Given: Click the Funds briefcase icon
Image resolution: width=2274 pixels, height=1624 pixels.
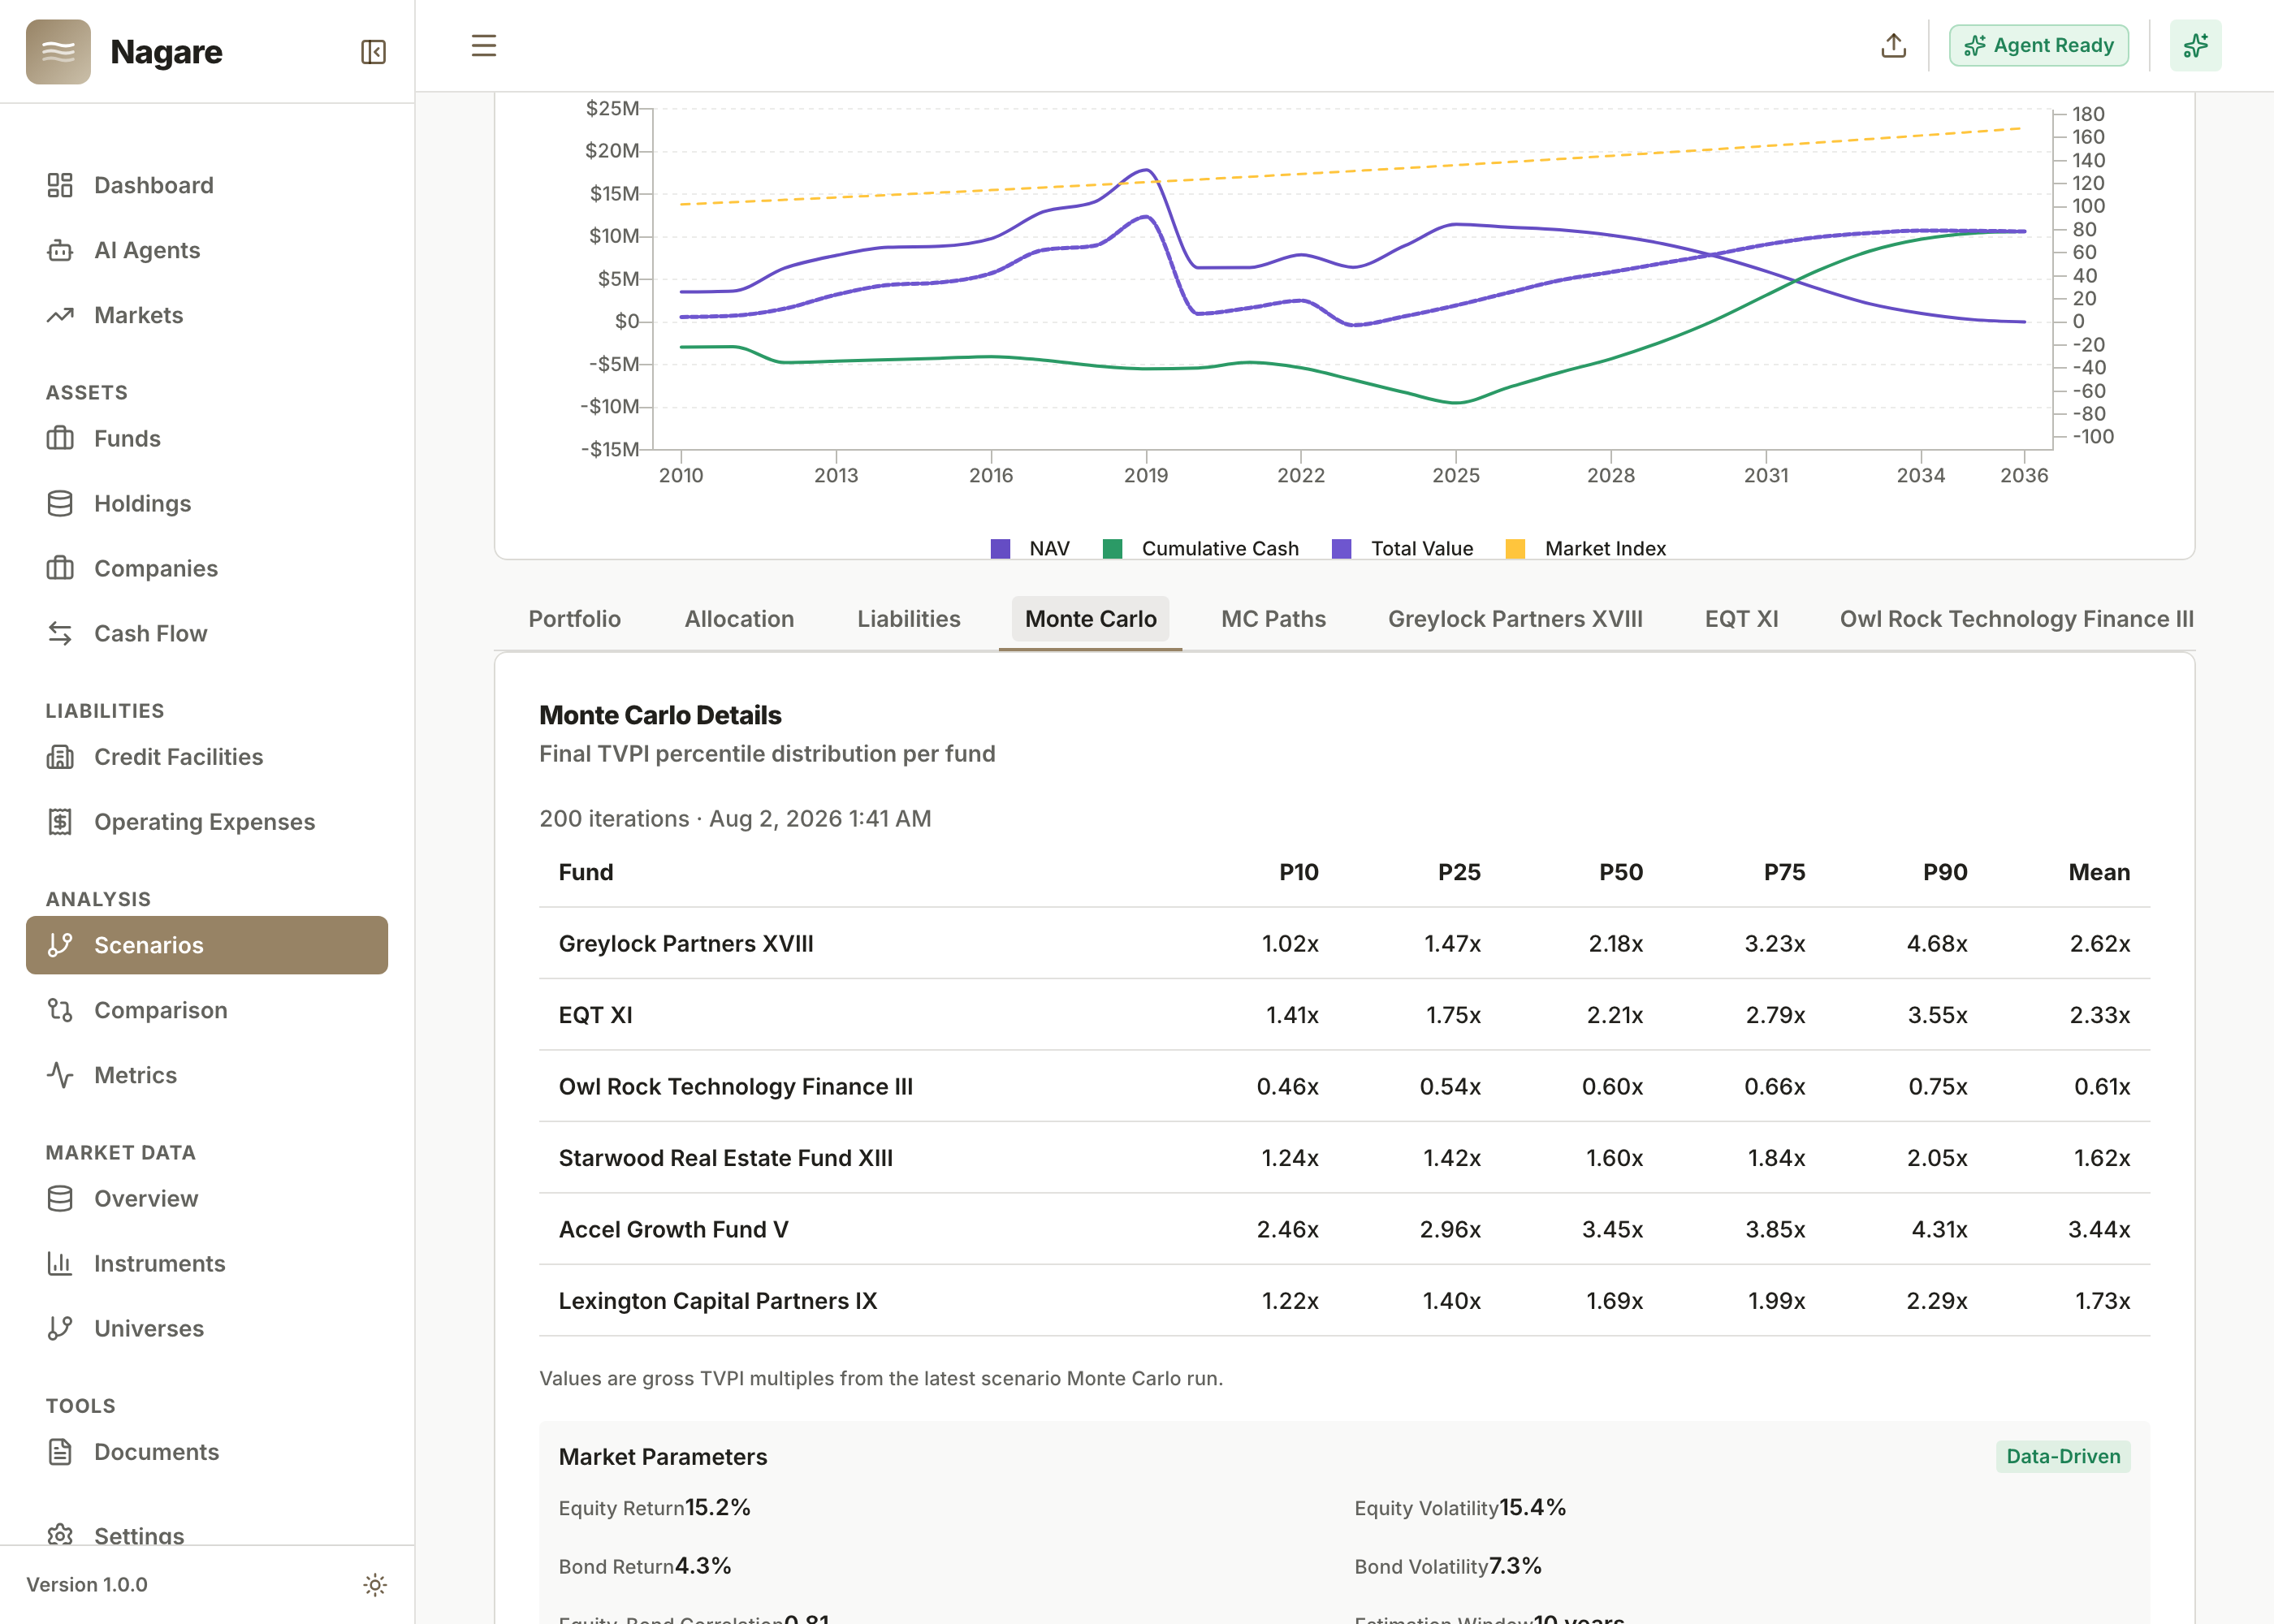Looking at the screenshot, I should (60, 438).
